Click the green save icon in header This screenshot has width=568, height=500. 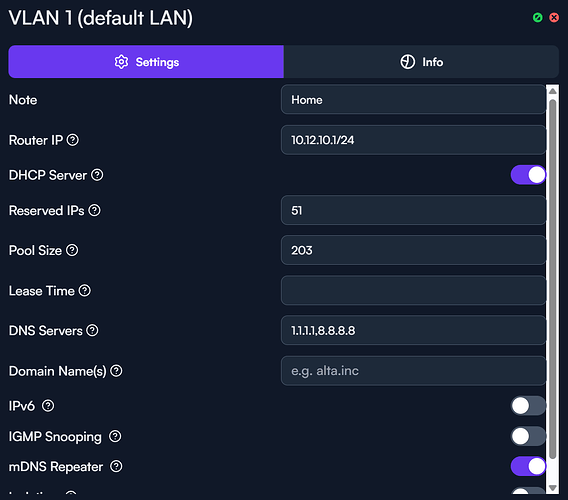click(x=538, y=17)
